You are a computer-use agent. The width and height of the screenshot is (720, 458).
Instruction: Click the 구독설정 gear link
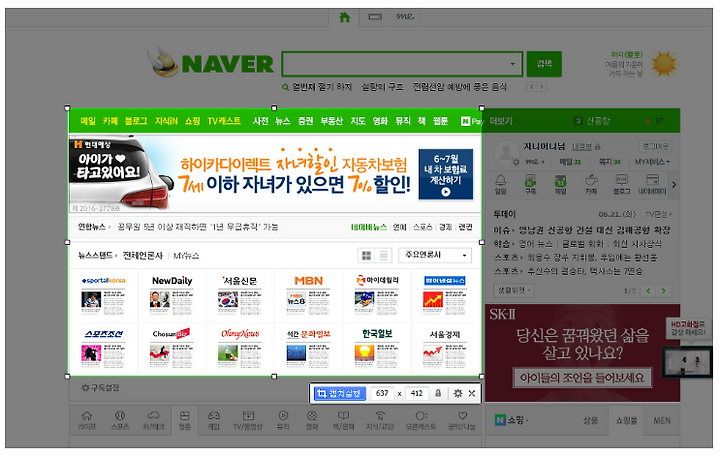tap(100, 388)
